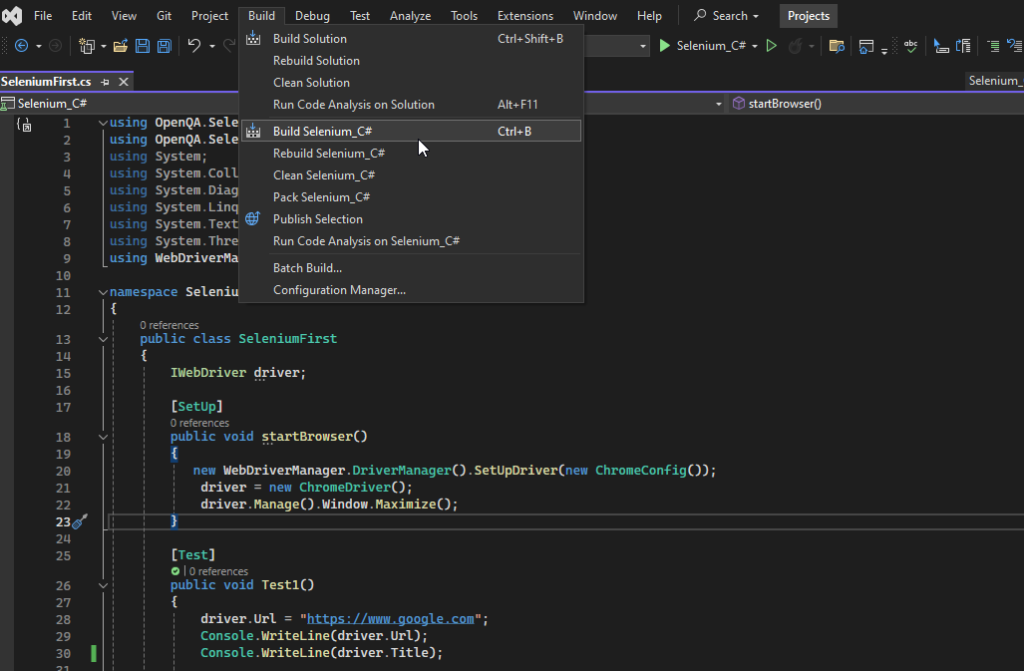Click the green test status icon beside Test1

click(175, 571)
